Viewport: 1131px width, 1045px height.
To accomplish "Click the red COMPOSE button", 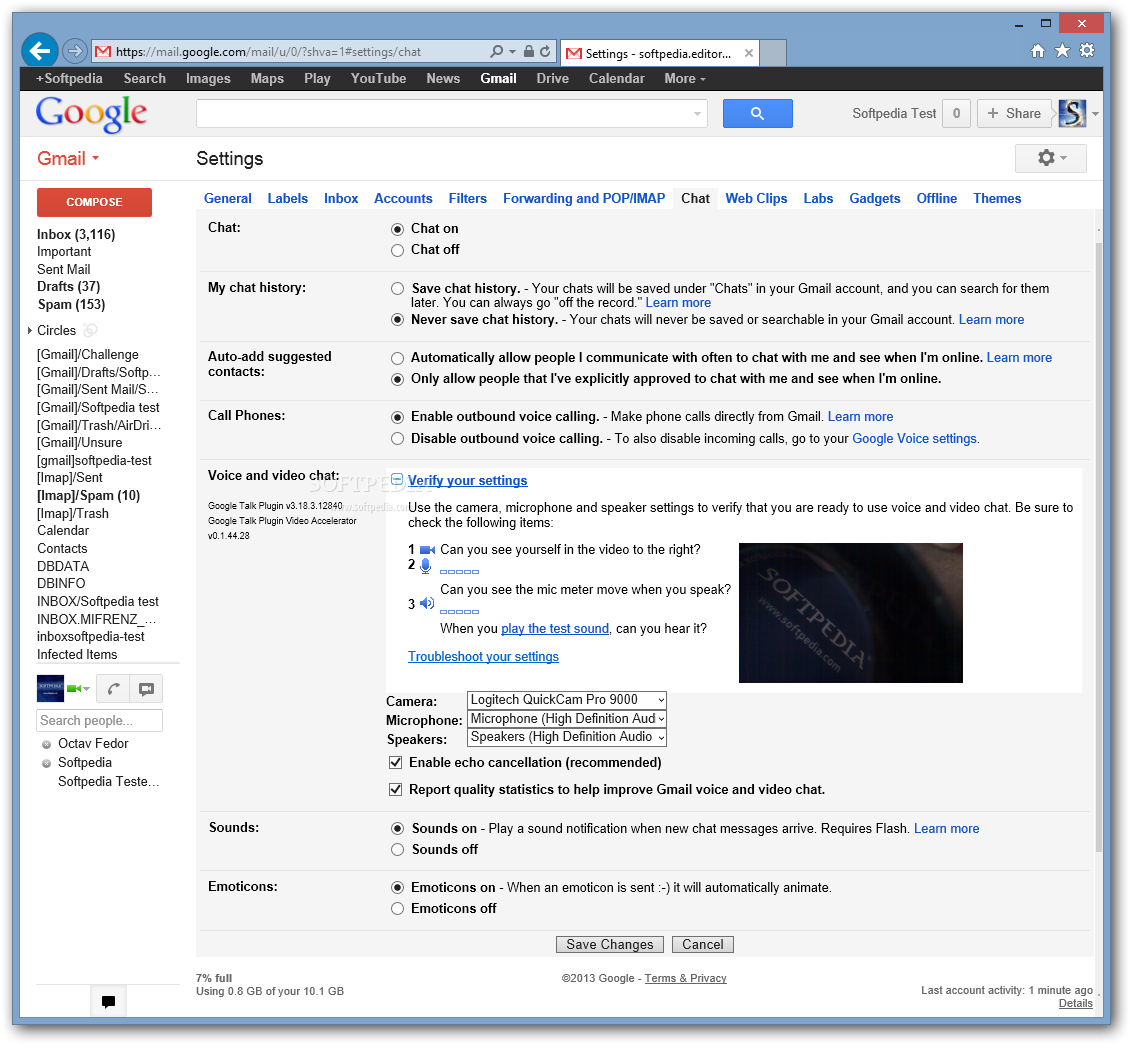I will [x=94, y=202].
